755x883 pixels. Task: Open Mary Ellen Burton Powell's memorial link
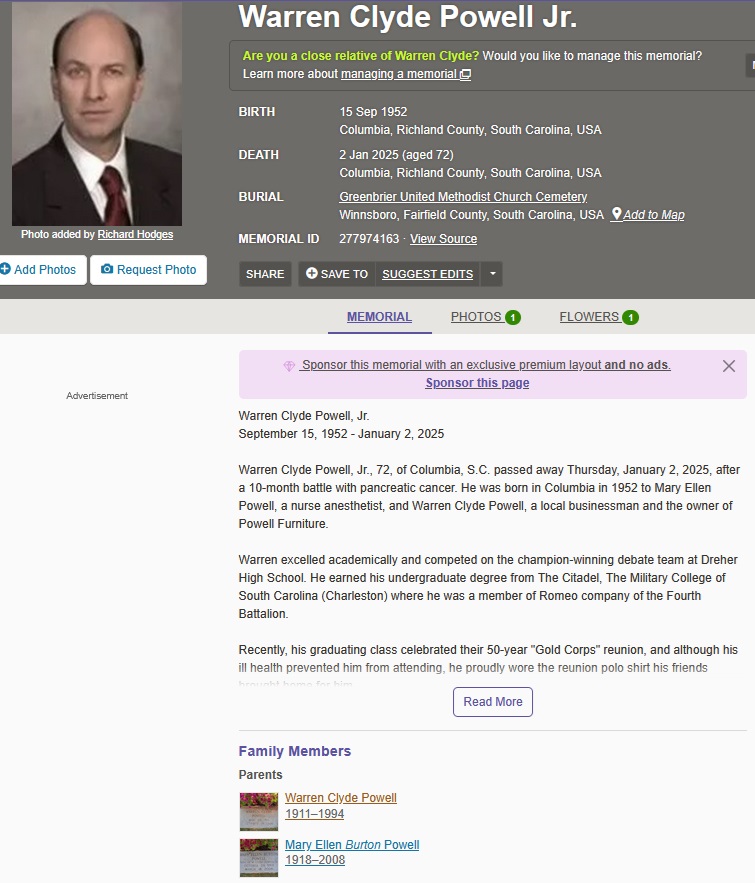[352, 845]
